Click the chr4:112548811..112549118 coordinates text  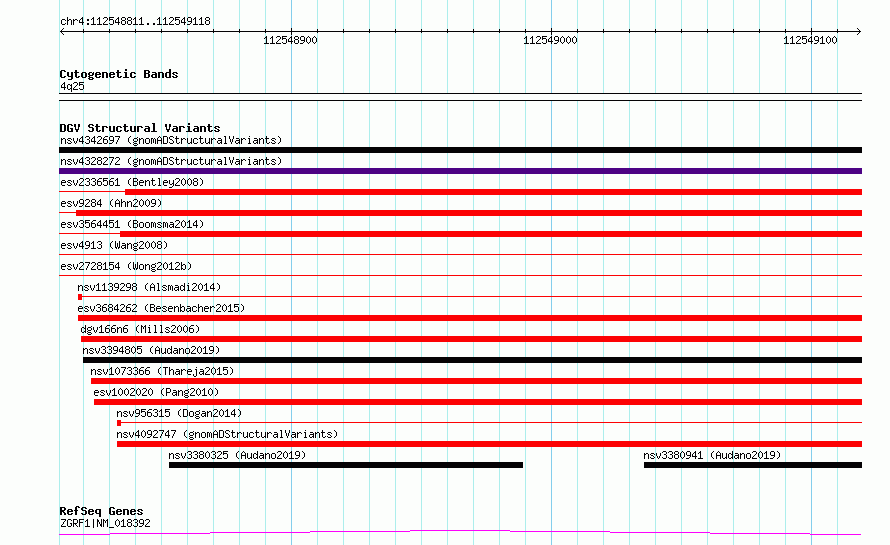coord(135,22)
